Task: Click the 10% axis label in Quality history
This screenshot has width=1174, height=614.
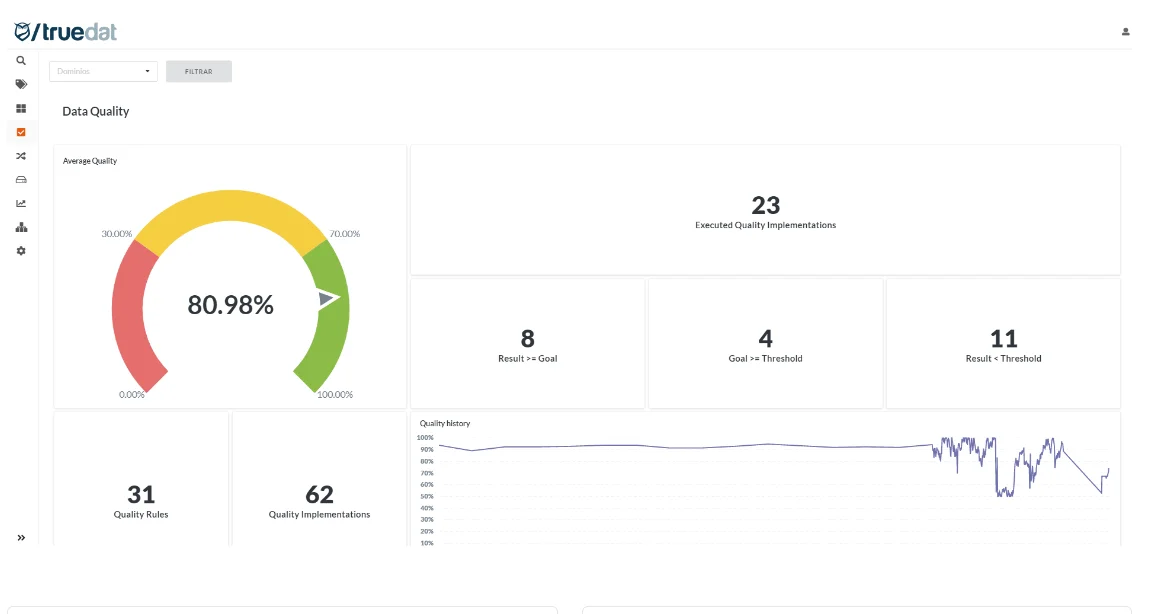Action: (x=427, y=543)
